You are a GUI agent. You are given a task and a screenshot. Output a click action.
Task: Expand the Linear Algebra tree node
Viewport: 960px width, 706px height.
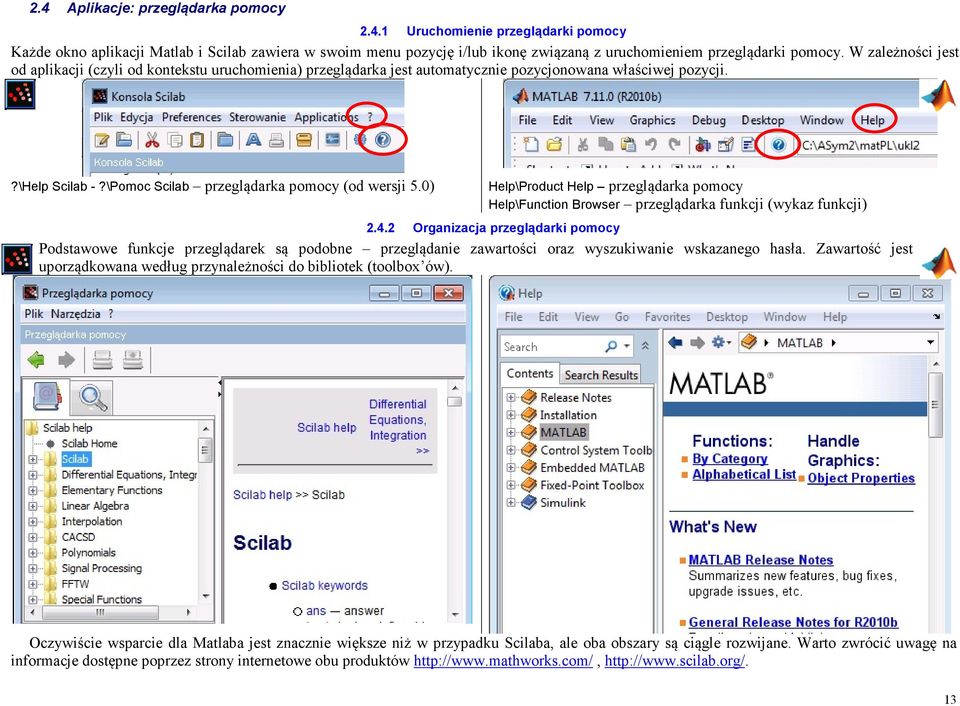click(33, 506)
